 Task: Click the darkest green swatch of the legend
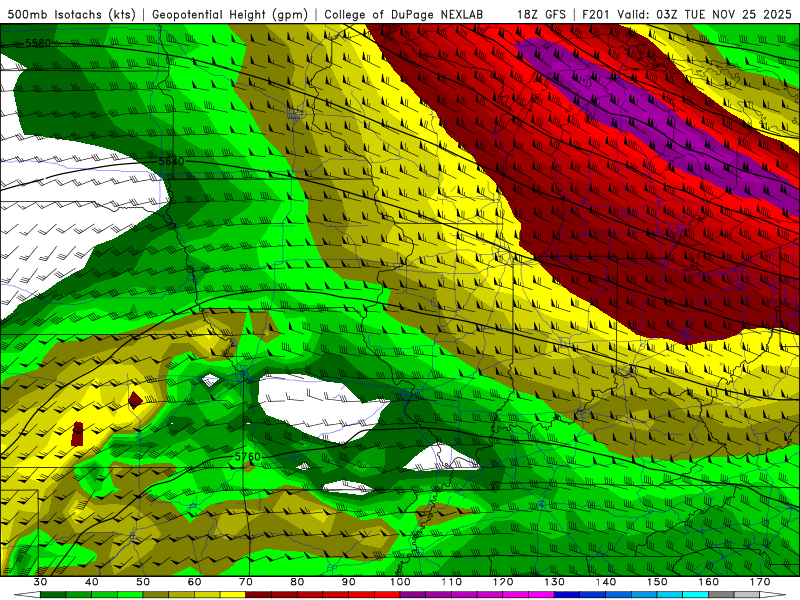(53, 595)
